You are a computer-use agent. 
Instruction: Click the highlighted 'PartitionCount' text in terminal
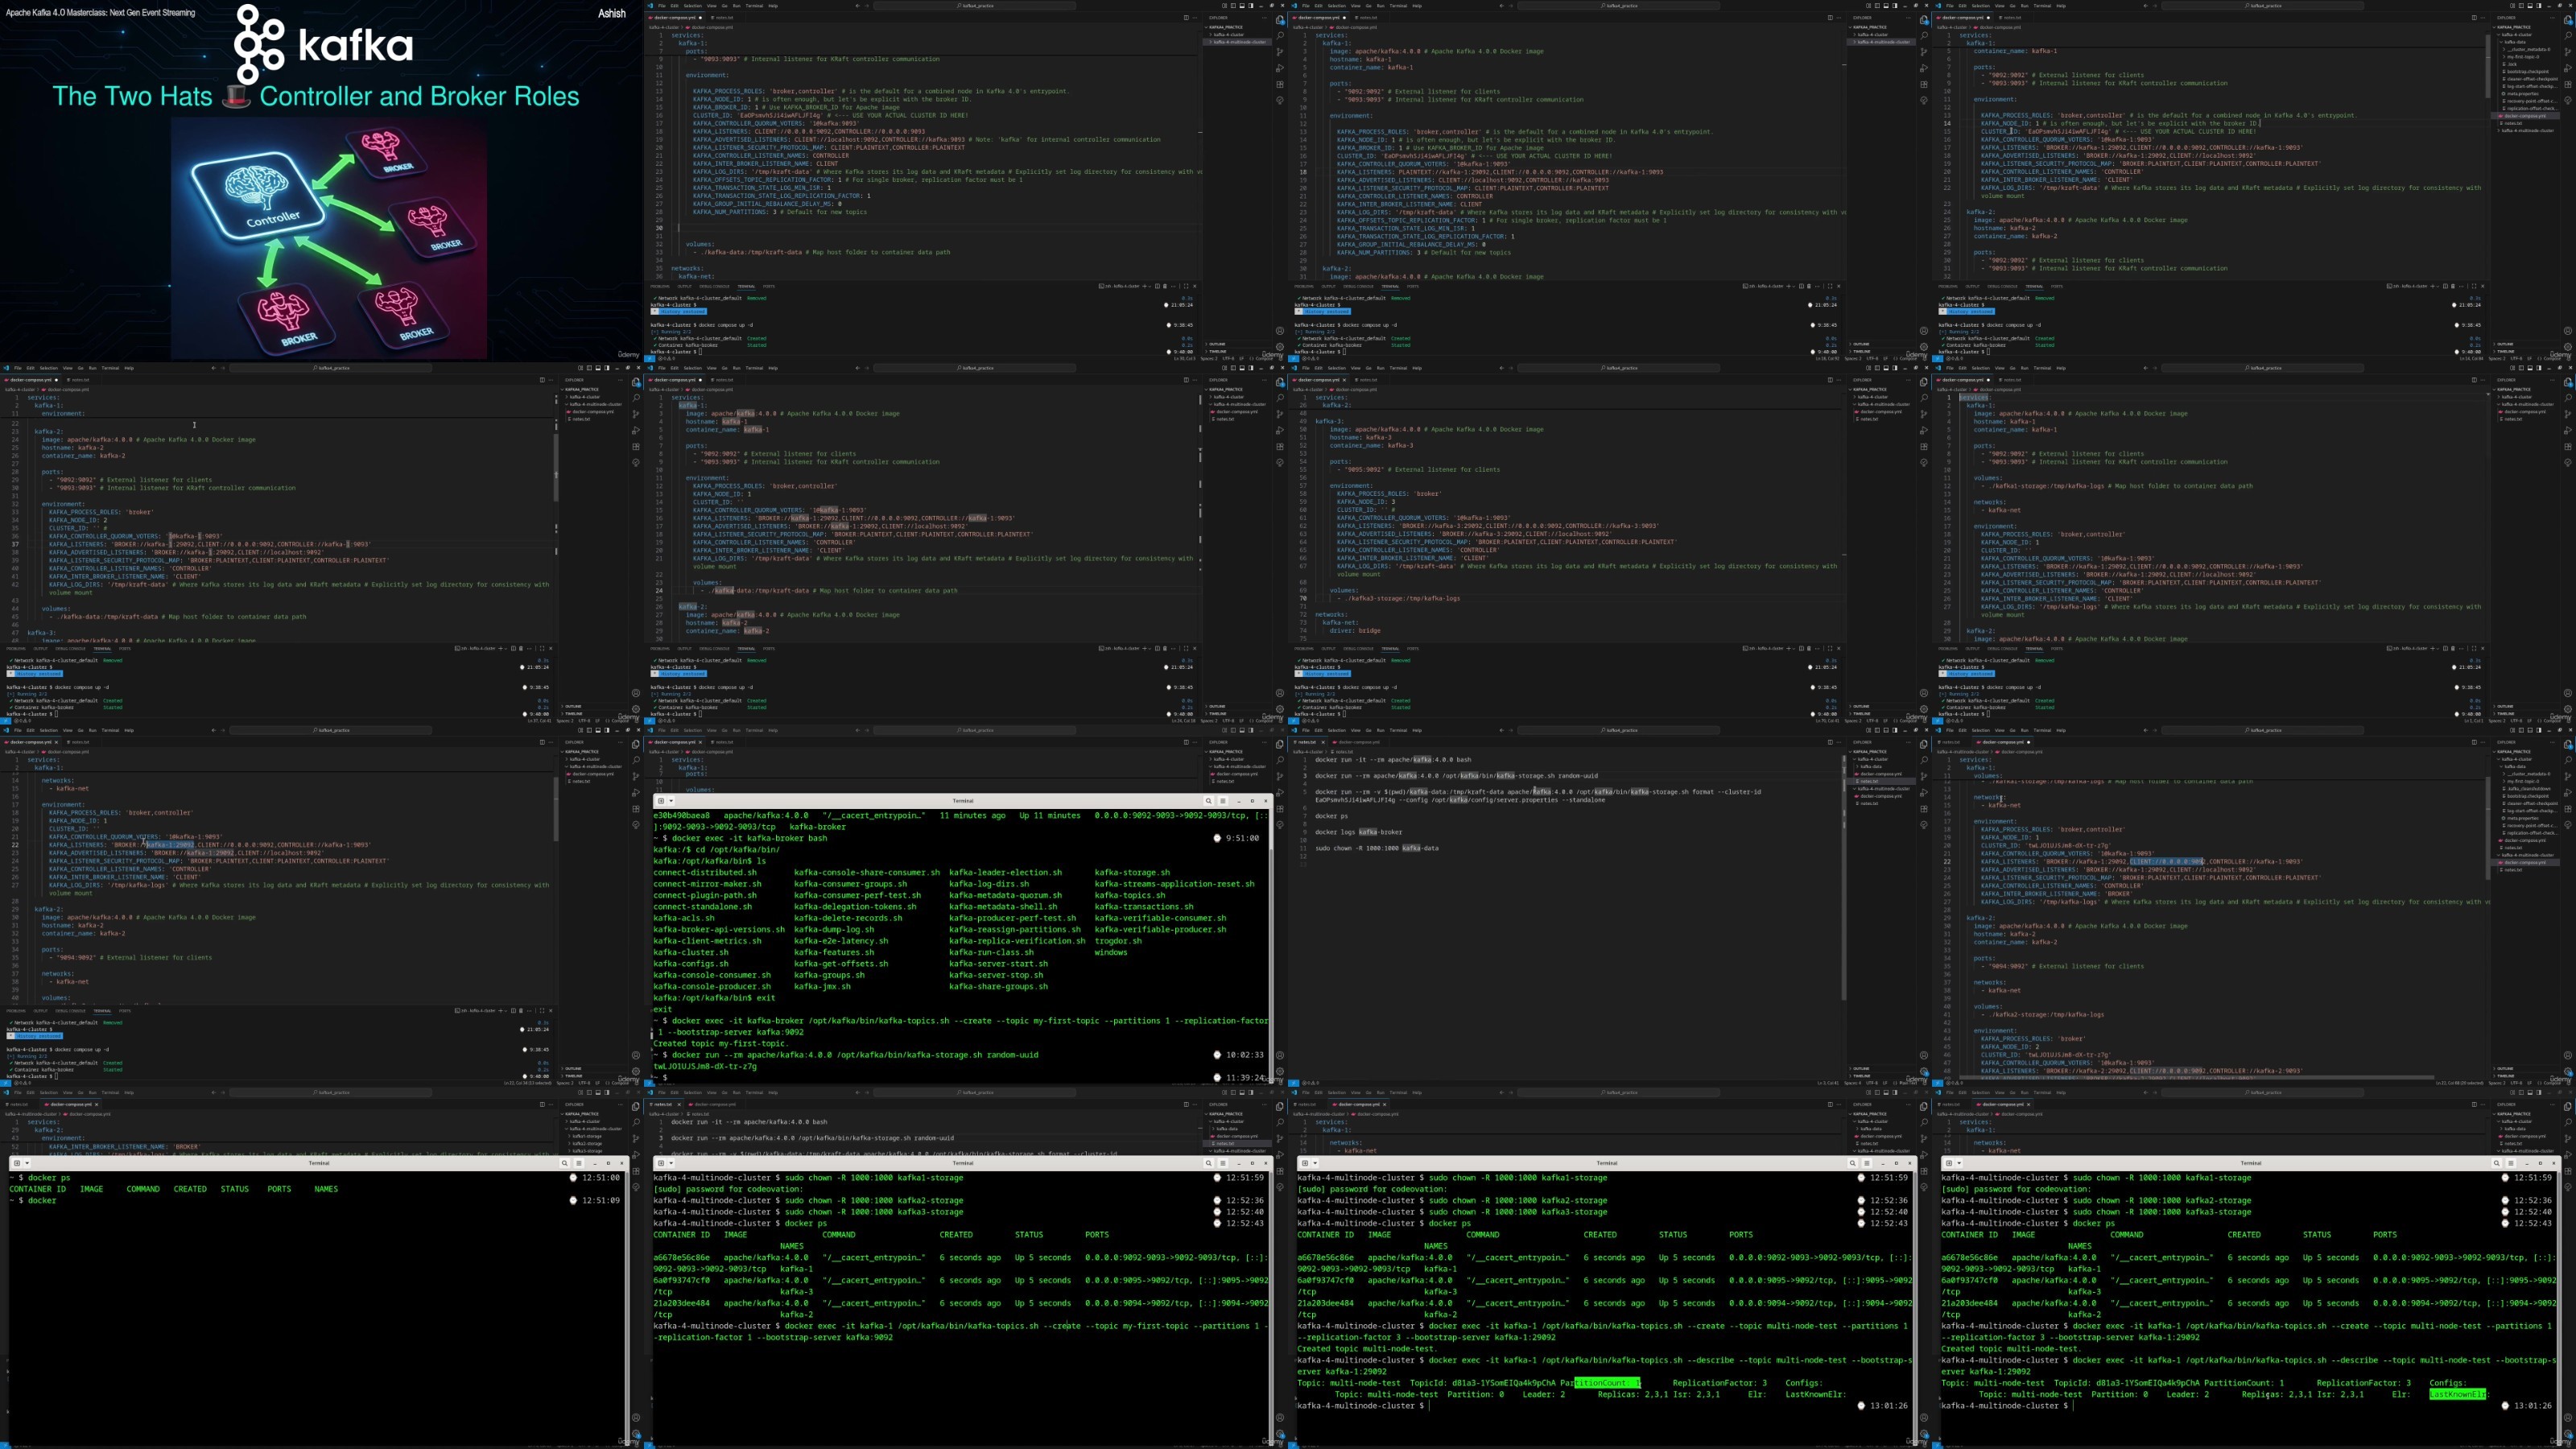[1607, 1383]
